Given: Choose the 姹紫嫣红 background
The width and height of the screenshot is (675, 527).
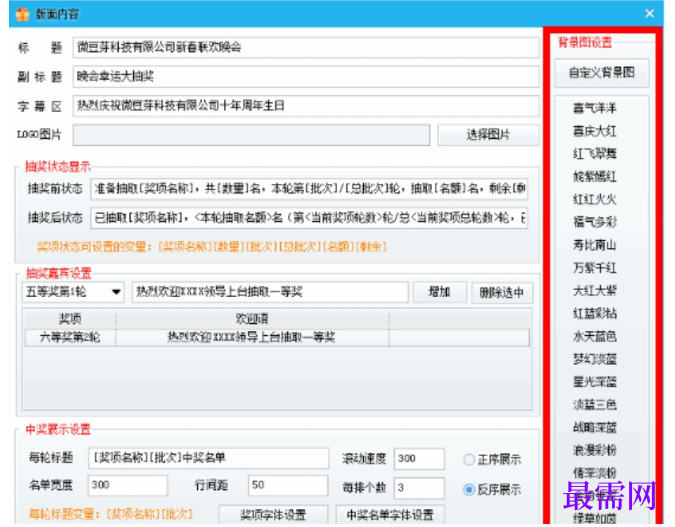Looking at the screenshot, I should coord(595,177).
